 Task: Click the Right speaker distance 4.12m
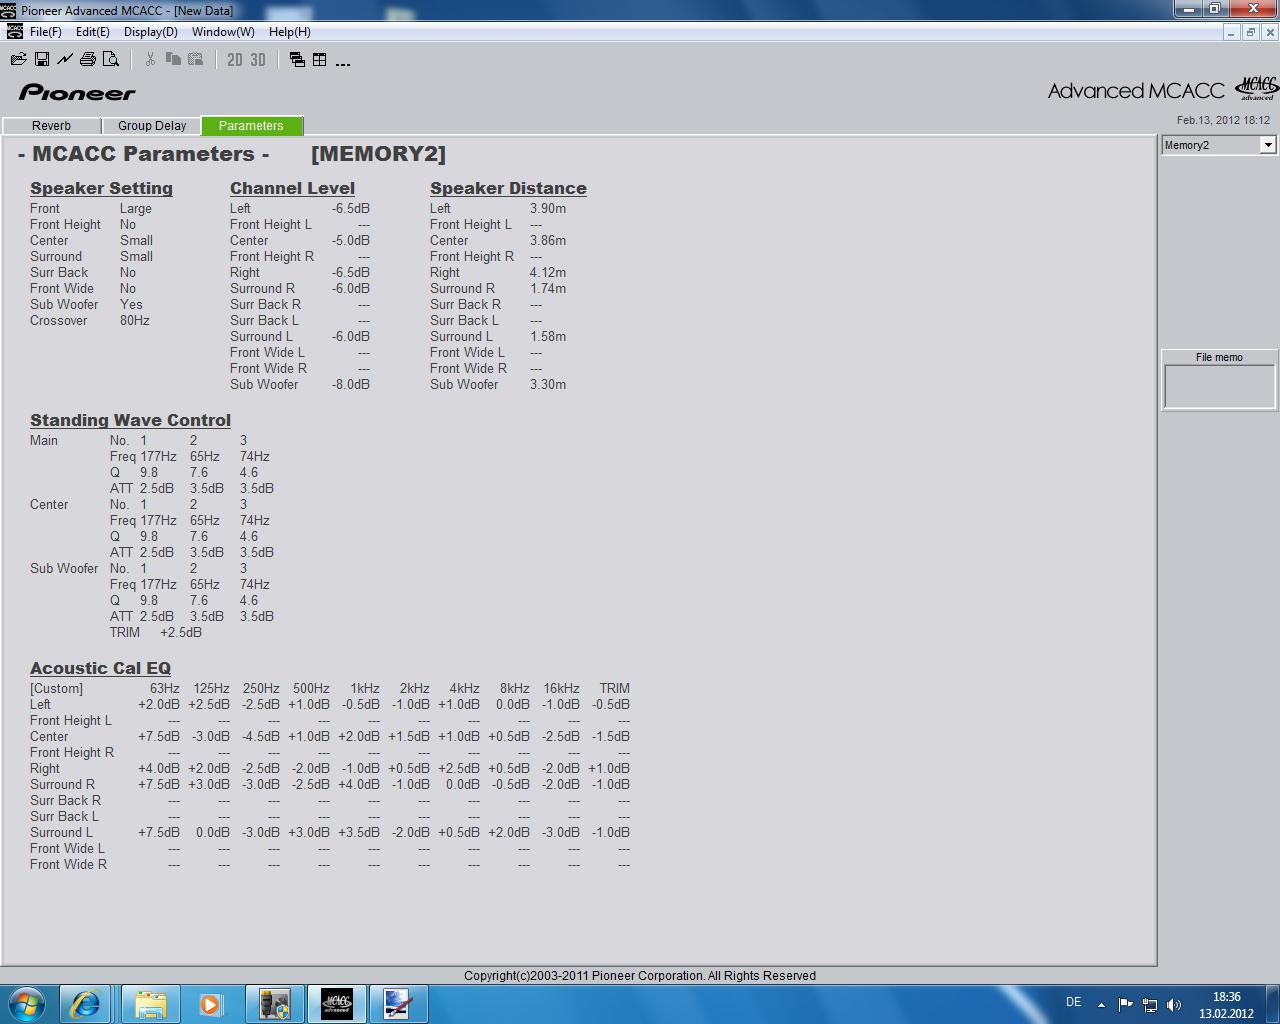pyautogui.click(x=548, y=272)
